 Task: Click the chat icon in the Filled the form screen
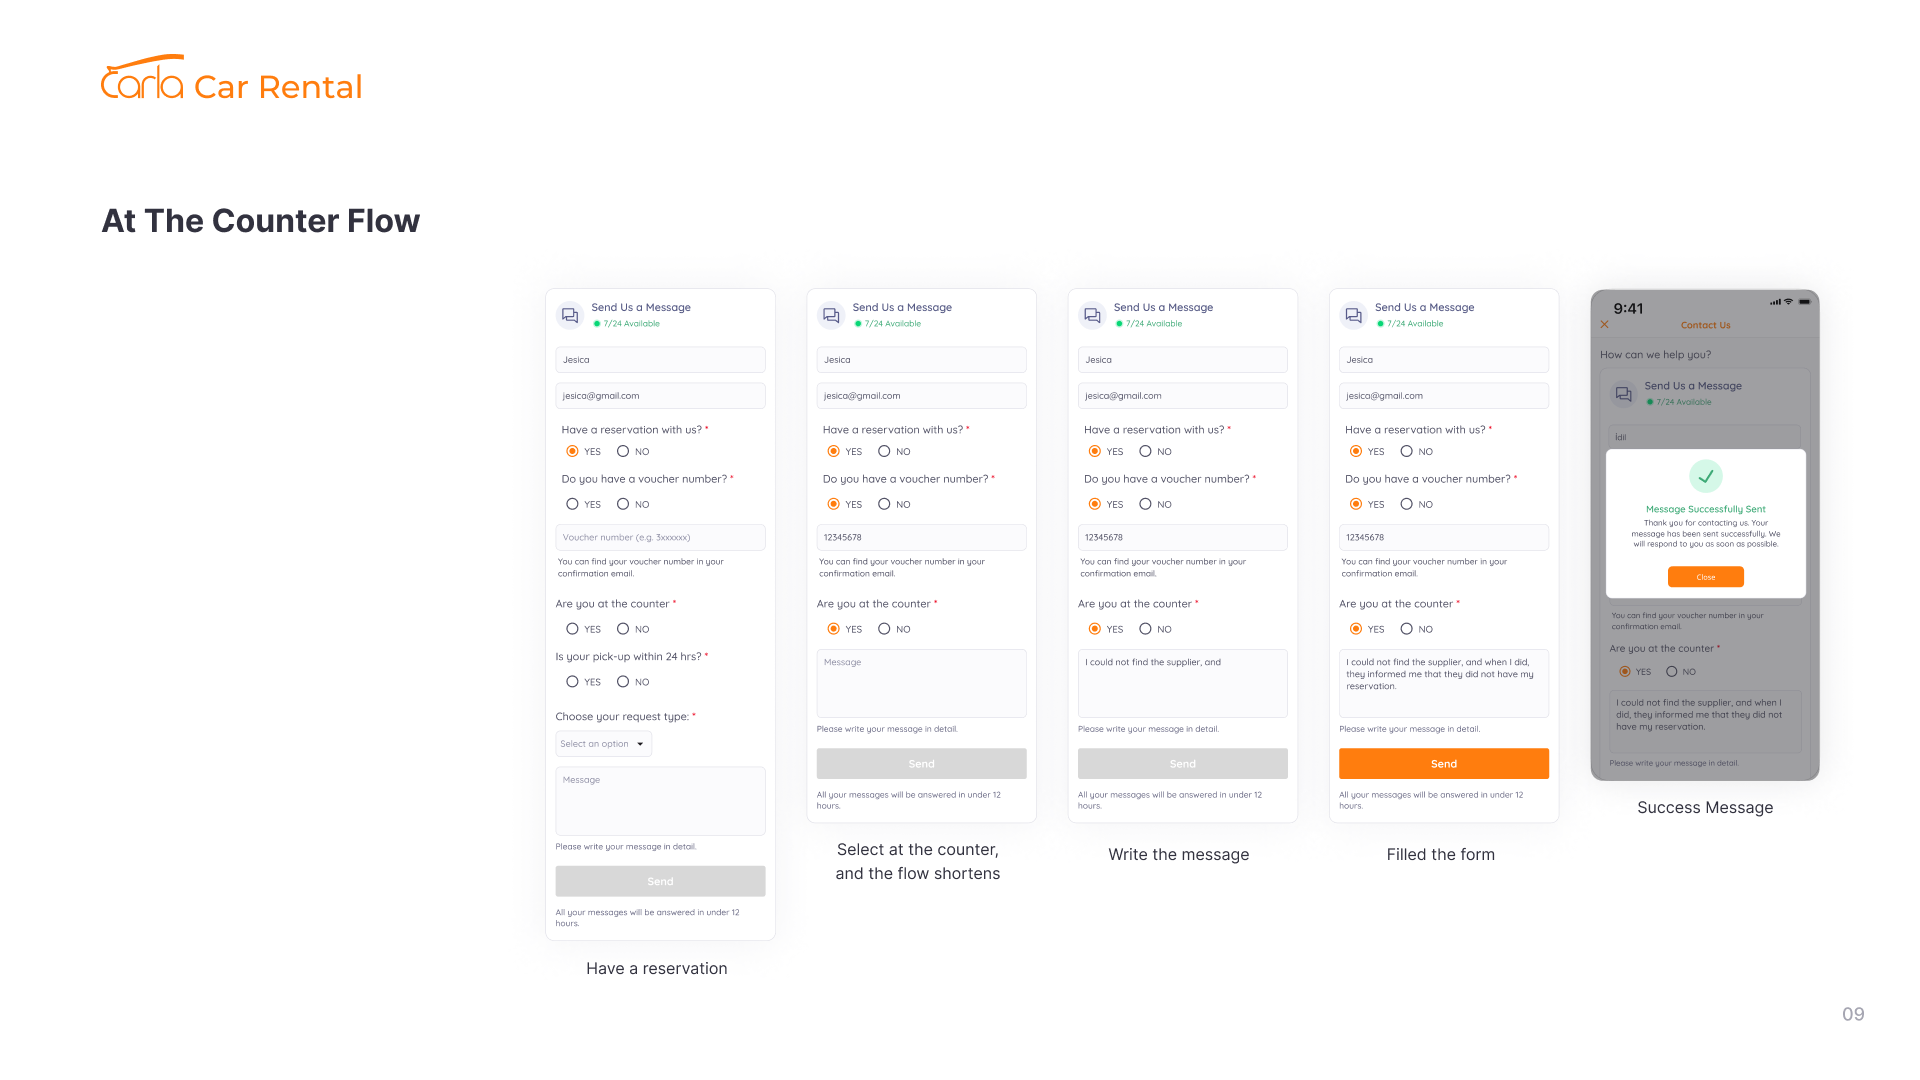tap(1353, 316)
